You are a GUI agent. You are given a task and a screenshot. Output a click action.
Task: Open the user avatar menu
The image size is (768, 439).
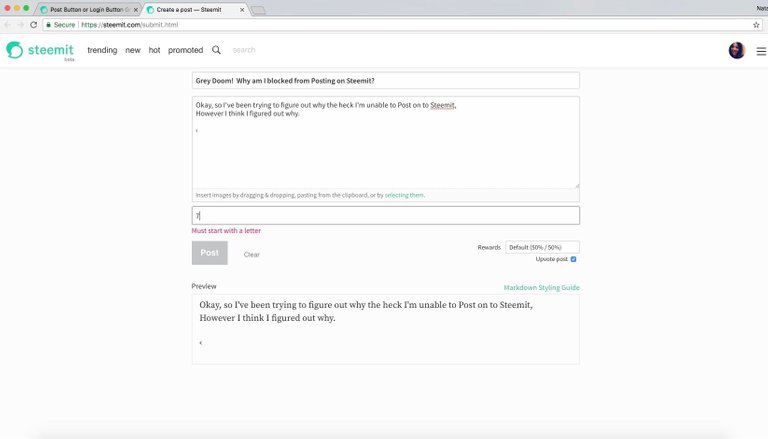coord(737,50)
